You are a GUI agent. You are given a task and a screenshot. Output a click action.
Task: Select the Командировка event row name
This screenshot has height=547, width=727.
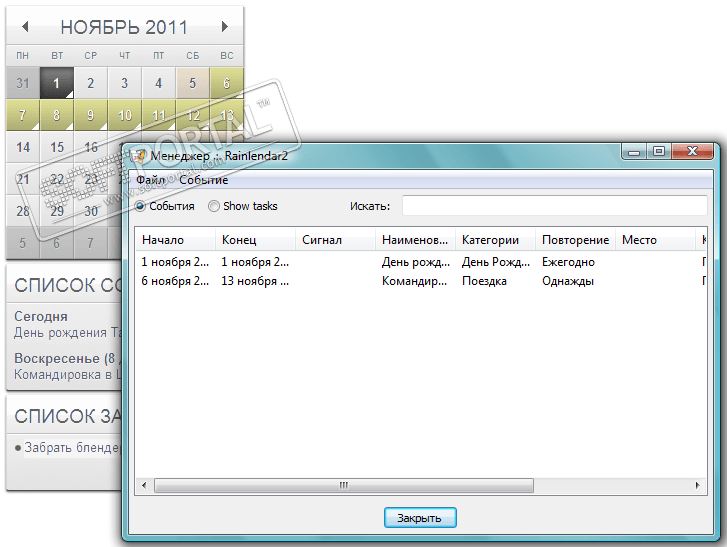[414, 281]
